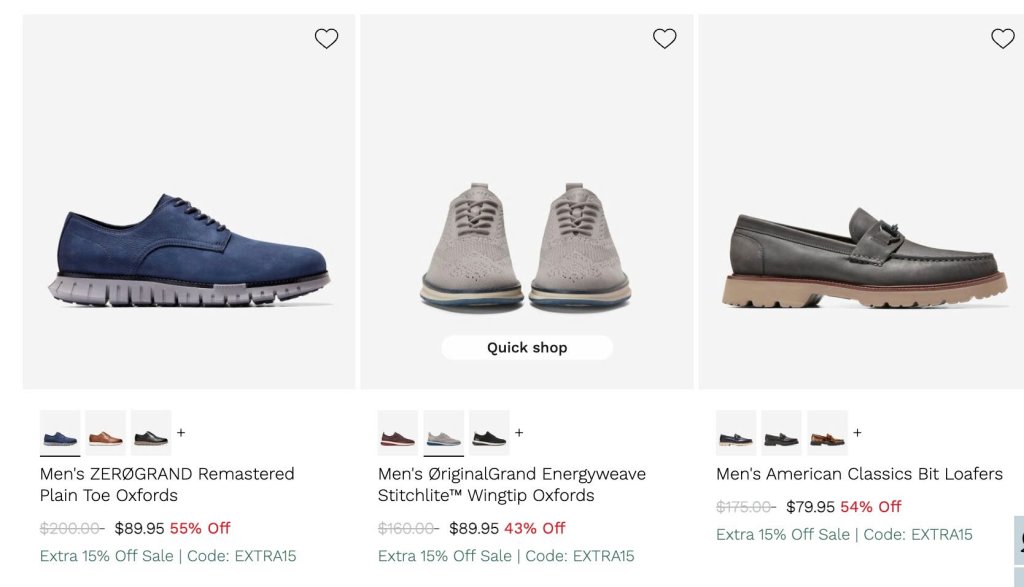The height and width of the screenshot is (587, 1024).
Task: Open the grey Bit Loafer product photo
Action: (861, 202)
